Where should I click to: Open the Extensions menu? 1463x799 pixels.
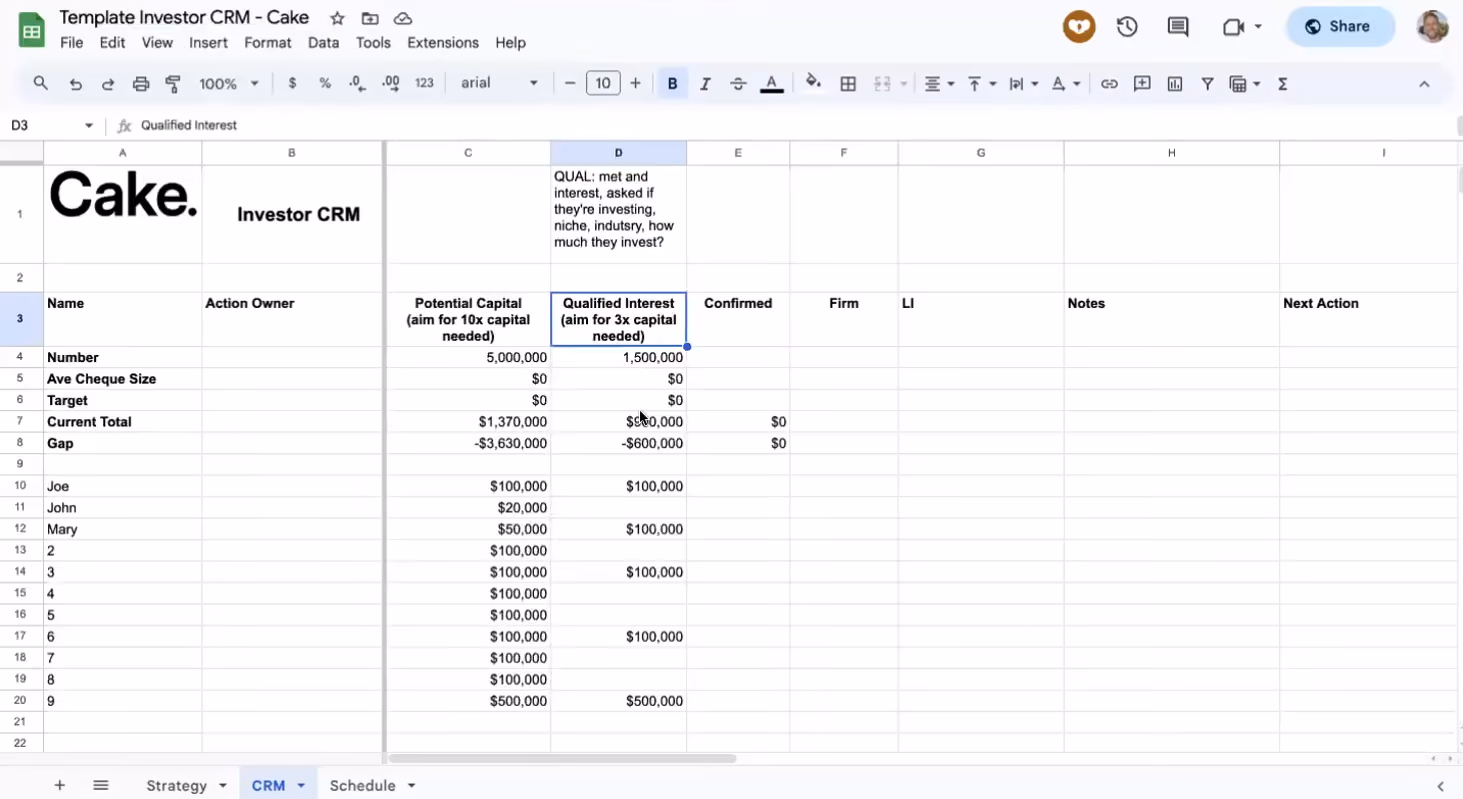[x=443, y=43]
